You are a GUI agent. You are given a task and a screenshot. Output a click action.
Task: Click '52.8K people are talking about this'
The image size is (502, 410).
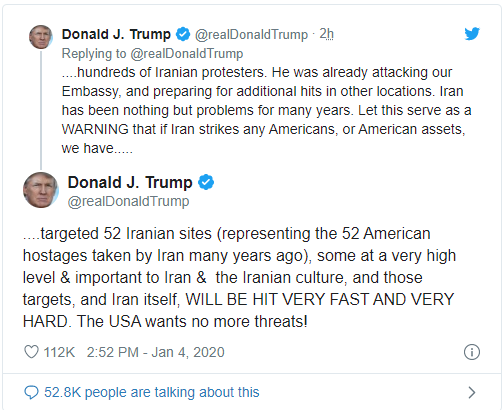[152, 392]
